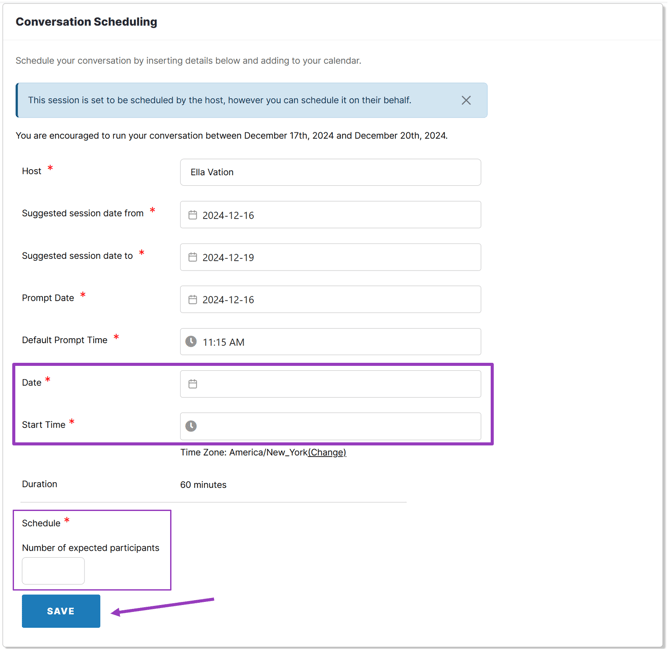Click the 11:15 AM Default Prompt Time value

coord(224,342)
